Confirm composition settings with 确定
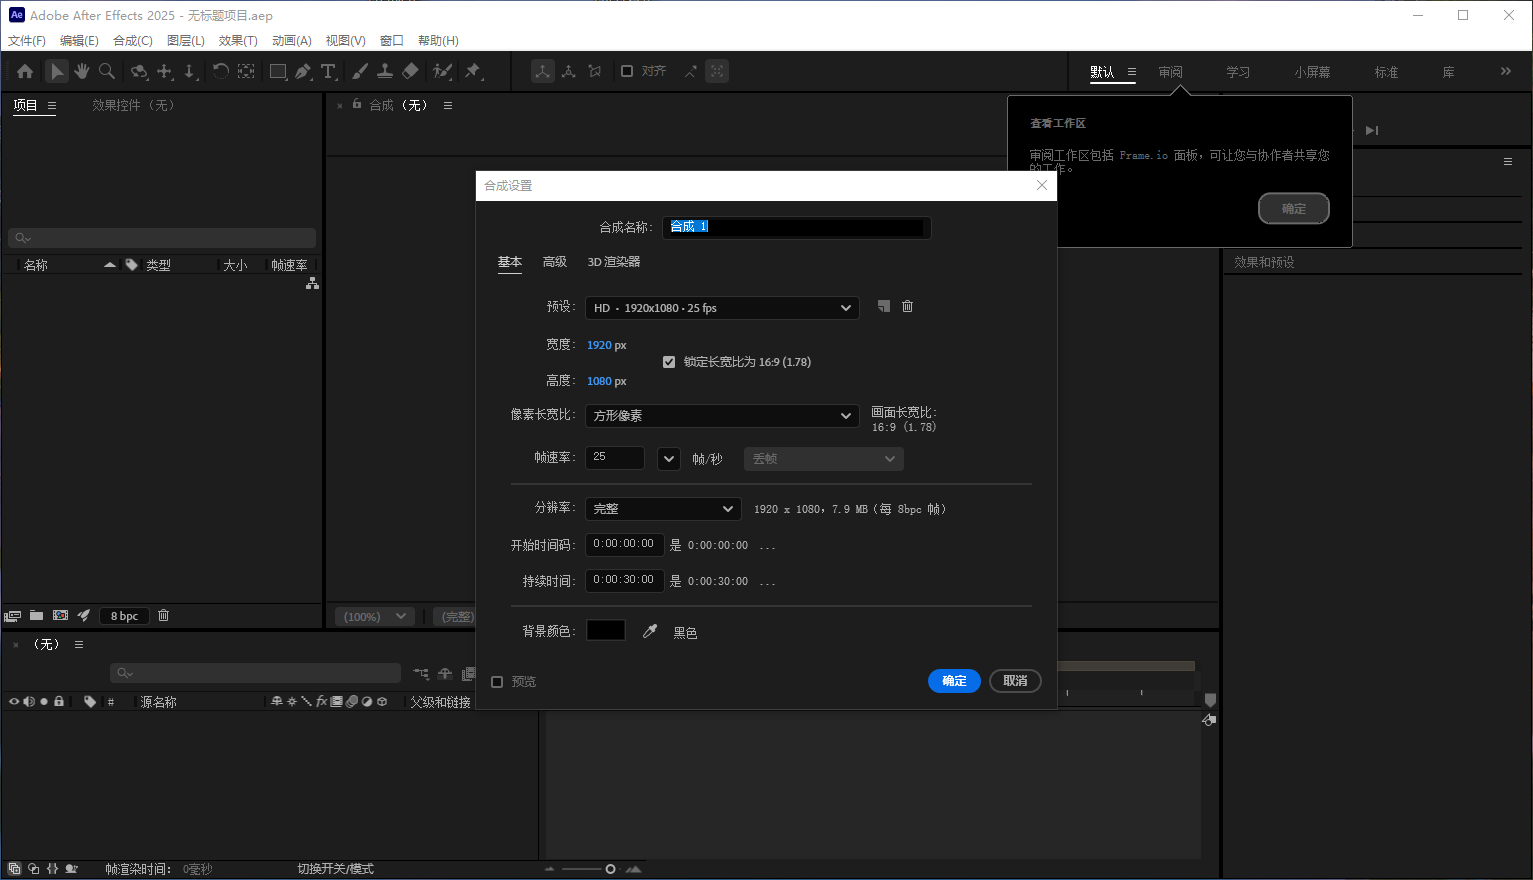 [x=954, y=681]
